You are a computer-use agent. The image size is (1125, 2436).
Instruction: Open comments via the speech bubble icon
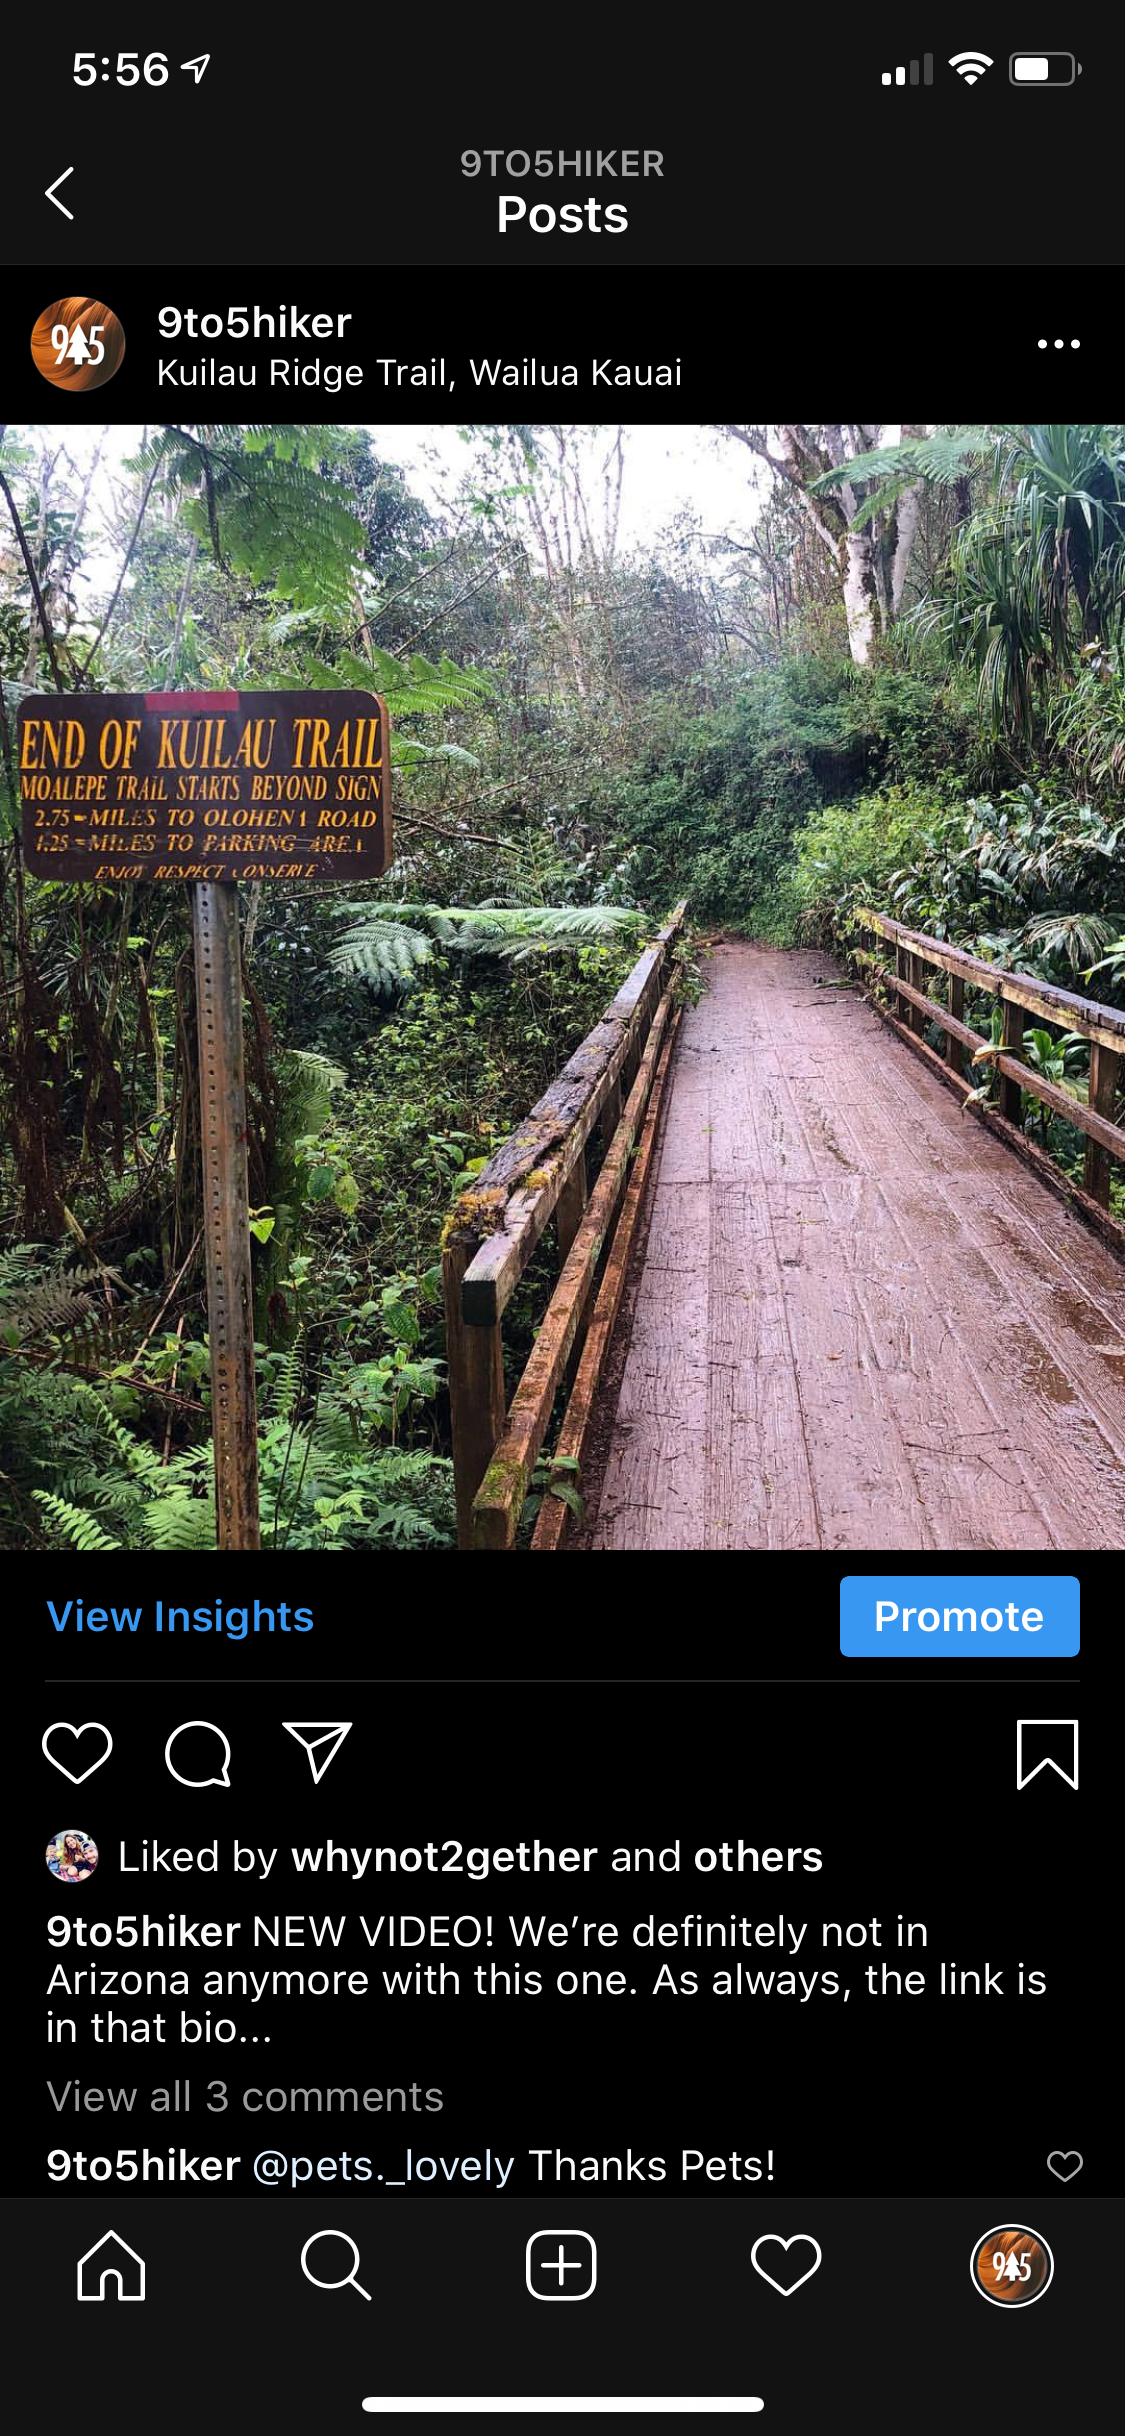[198, 1753]
